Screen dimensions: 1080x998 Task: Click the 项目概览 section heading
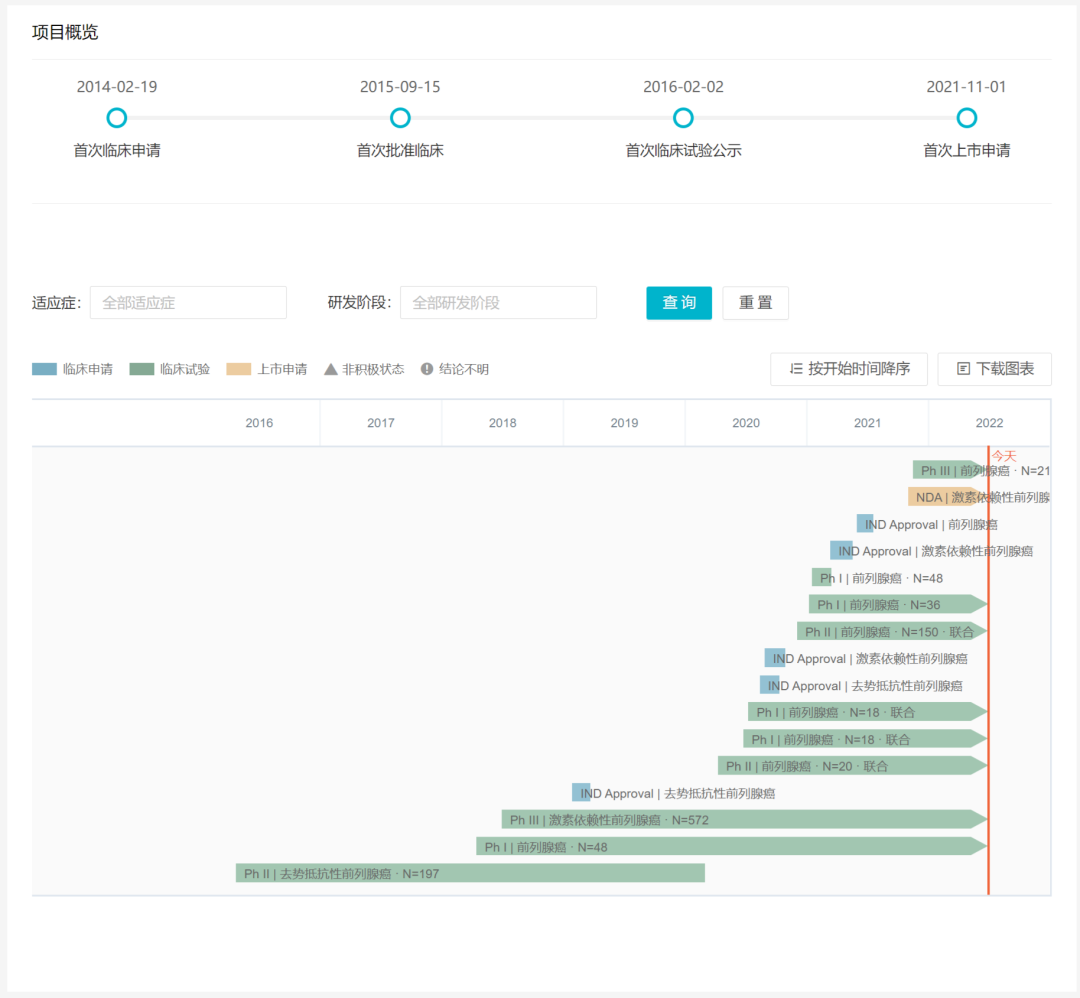coord(65,32)
